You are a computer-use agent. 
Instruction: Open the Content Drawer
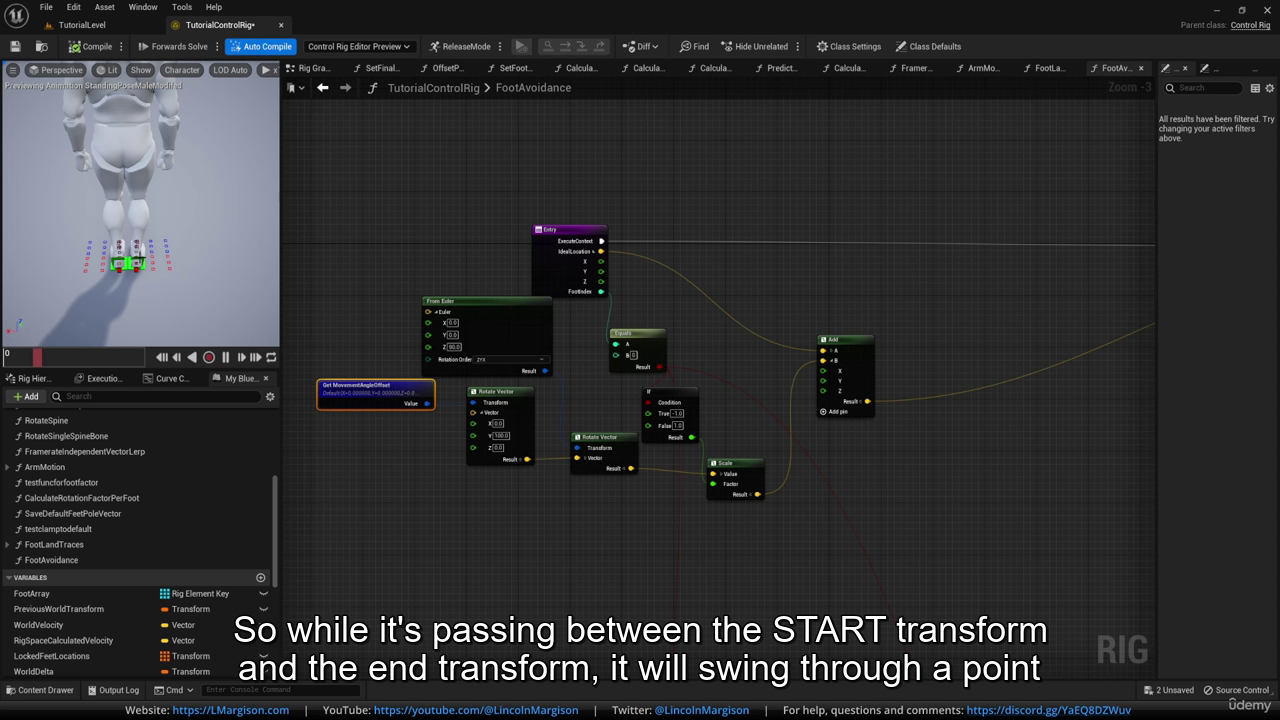click(x=40, y=690)
